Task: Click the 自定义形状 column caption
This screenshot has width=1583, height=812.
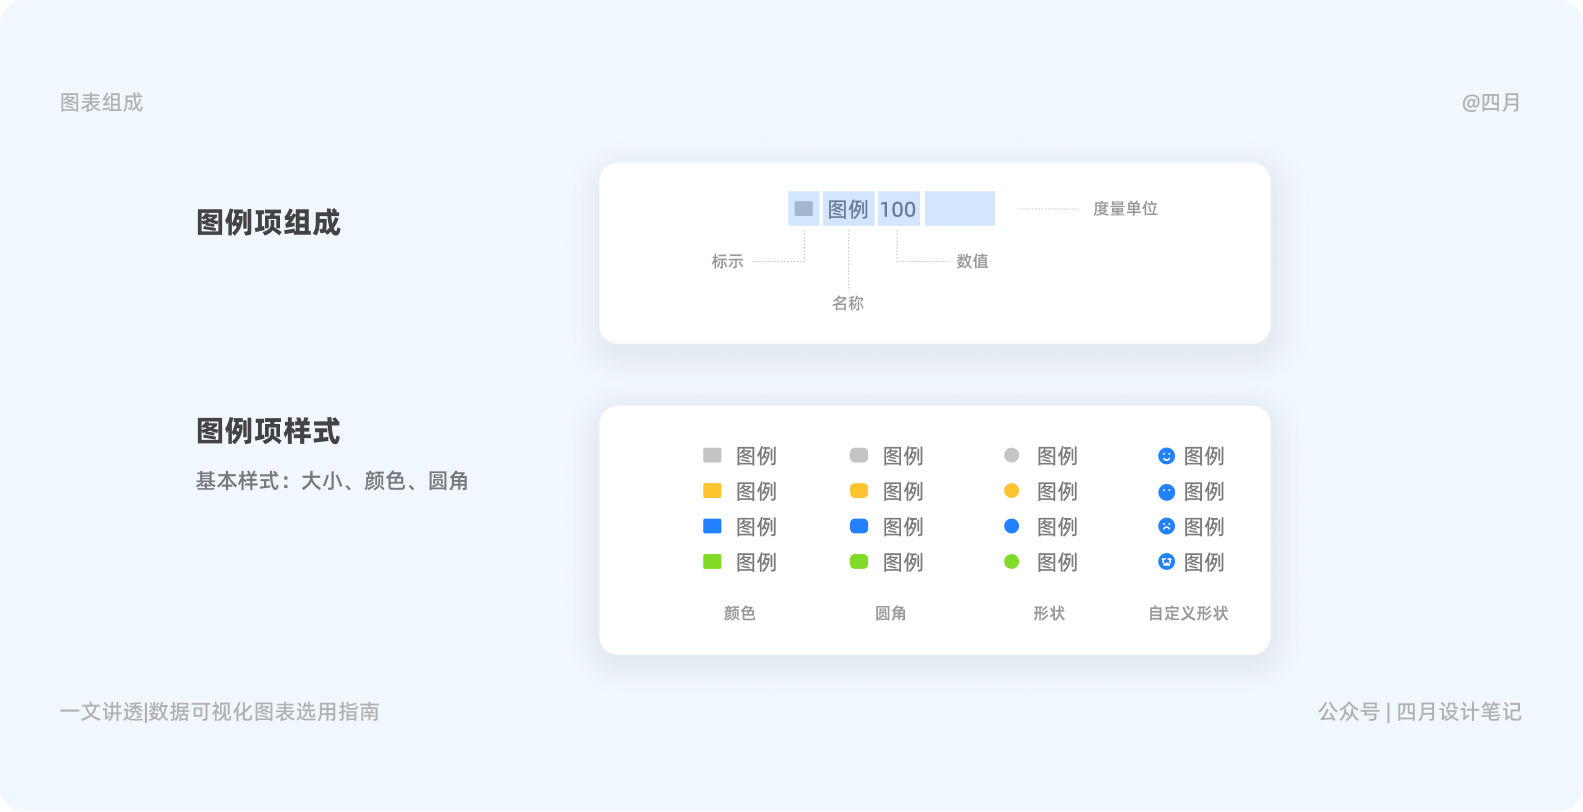Action: (x=1188, y=614)
